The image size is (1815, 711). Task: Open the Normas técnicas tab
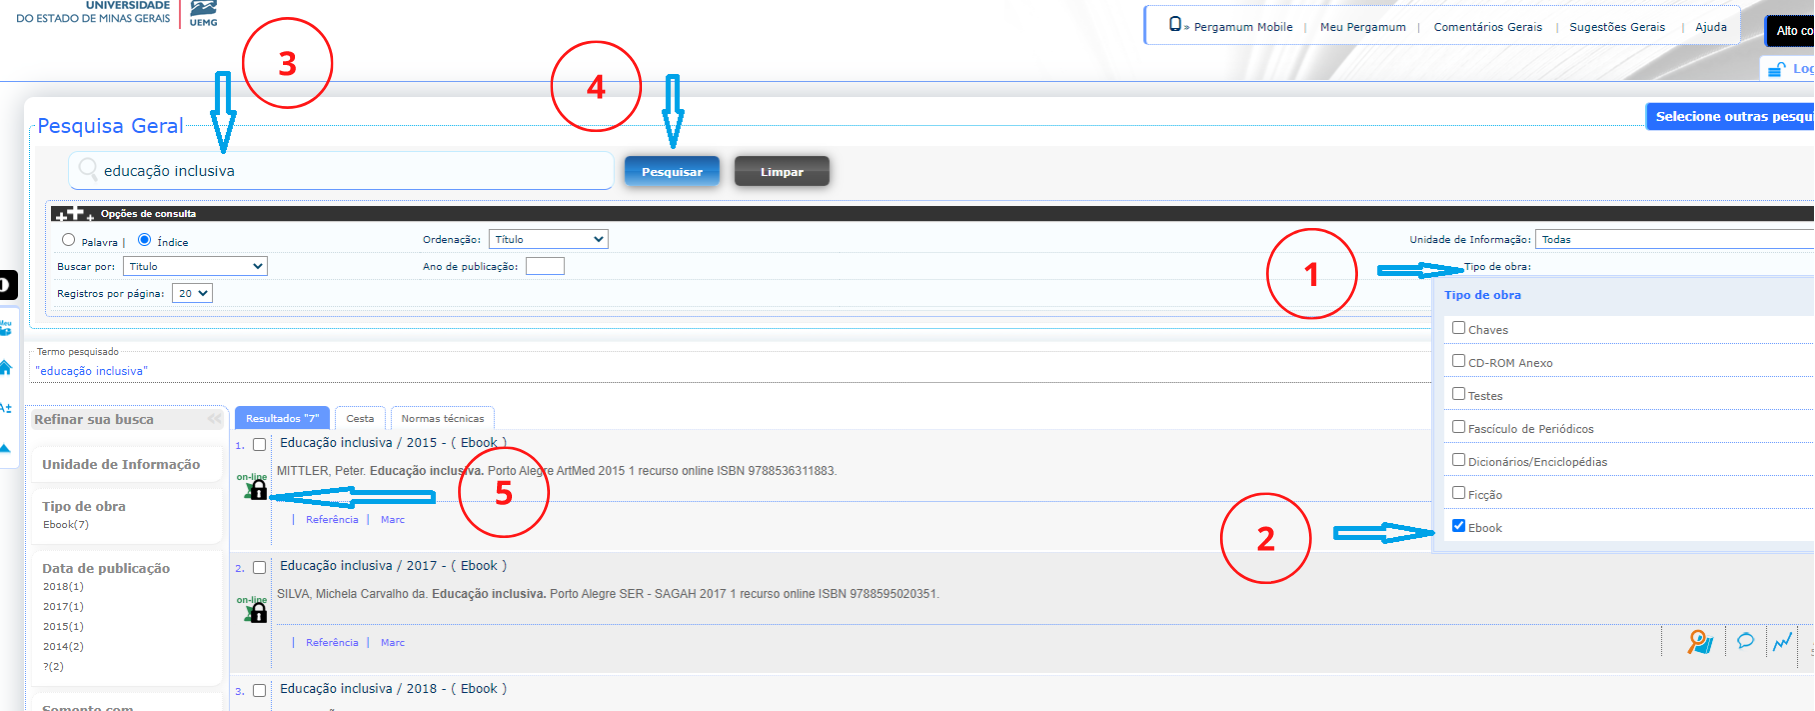pyautogui.click(x=442, y=418)
